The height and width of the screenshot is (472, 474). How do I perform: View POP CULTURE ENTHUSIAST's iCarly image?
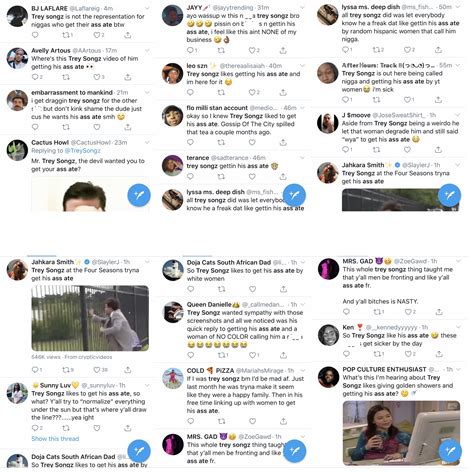click(401, 433)
